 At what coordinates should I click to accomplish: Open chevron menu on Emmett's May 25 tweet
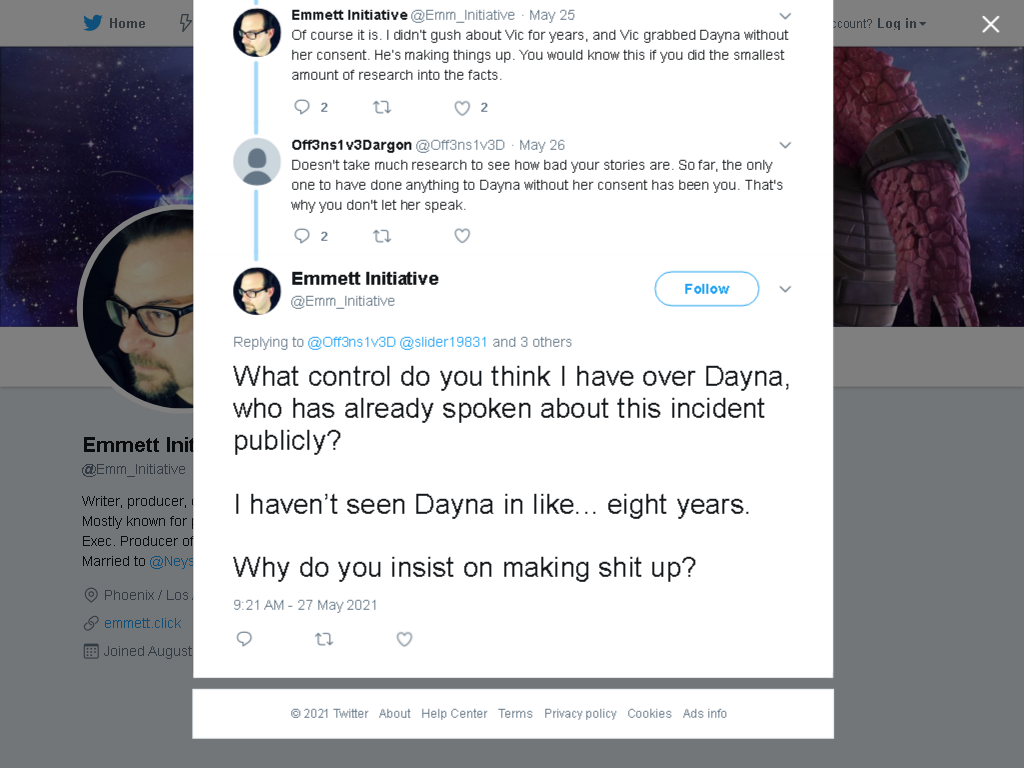[x=785, y=16]
